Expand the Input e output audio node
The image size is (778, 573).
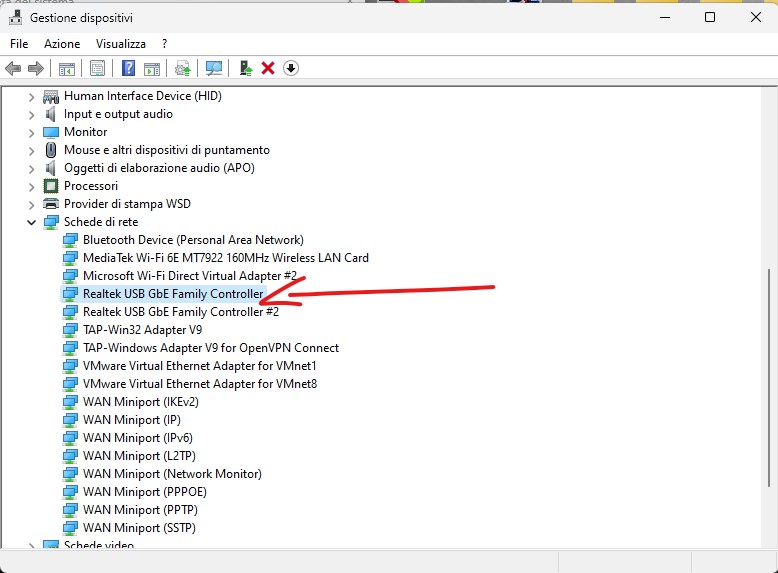click(x=31, y=115)
